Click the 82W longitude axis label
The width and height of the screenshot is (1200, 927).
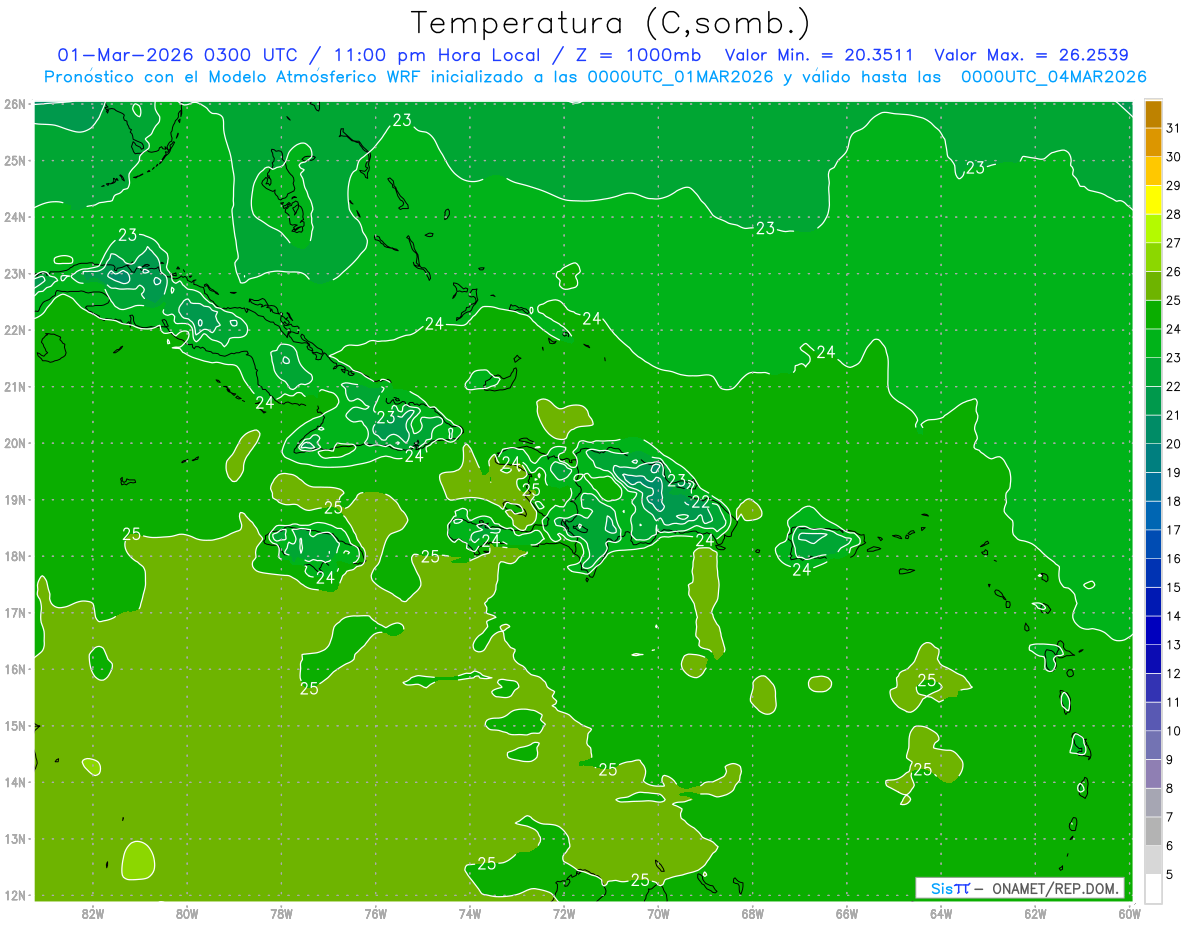92,913
